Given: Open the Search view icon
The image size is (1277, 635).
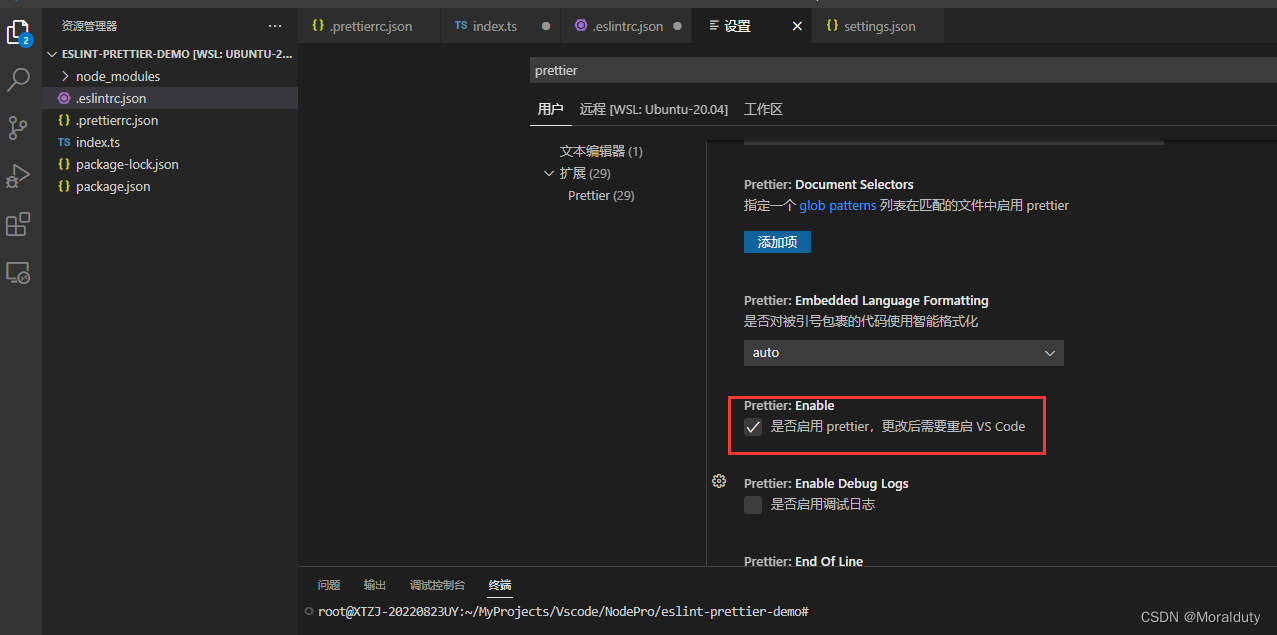Looking at the screenshot, I should coord(18,80).
